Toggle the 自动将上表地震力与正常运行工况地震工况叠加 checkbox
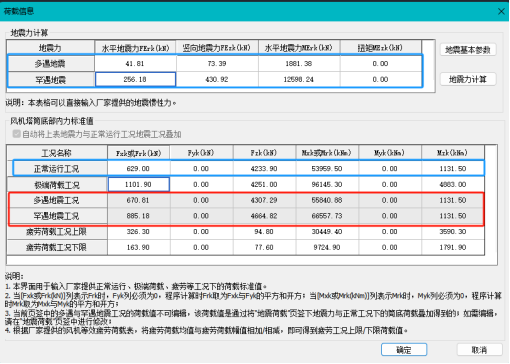 coord(16,134)
